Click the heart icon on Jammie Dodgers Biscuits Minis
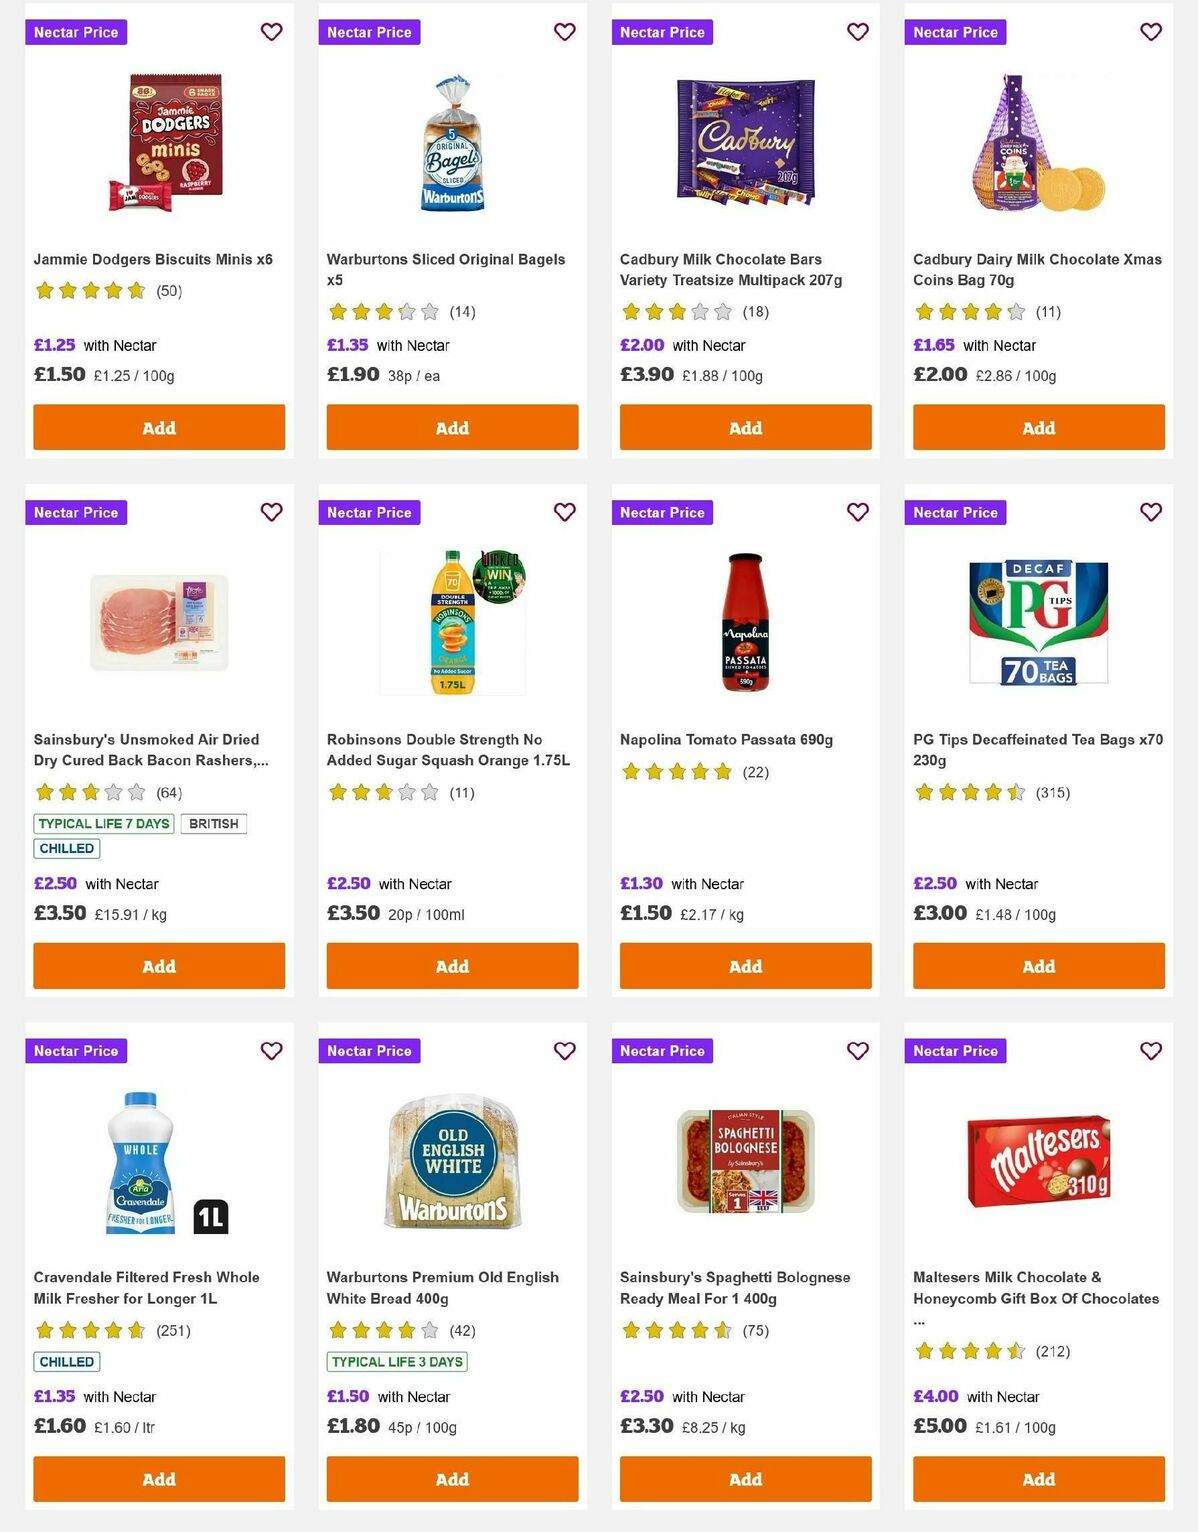The height and width of the screenshot is (1532, 1200). (x=271, y=32)
